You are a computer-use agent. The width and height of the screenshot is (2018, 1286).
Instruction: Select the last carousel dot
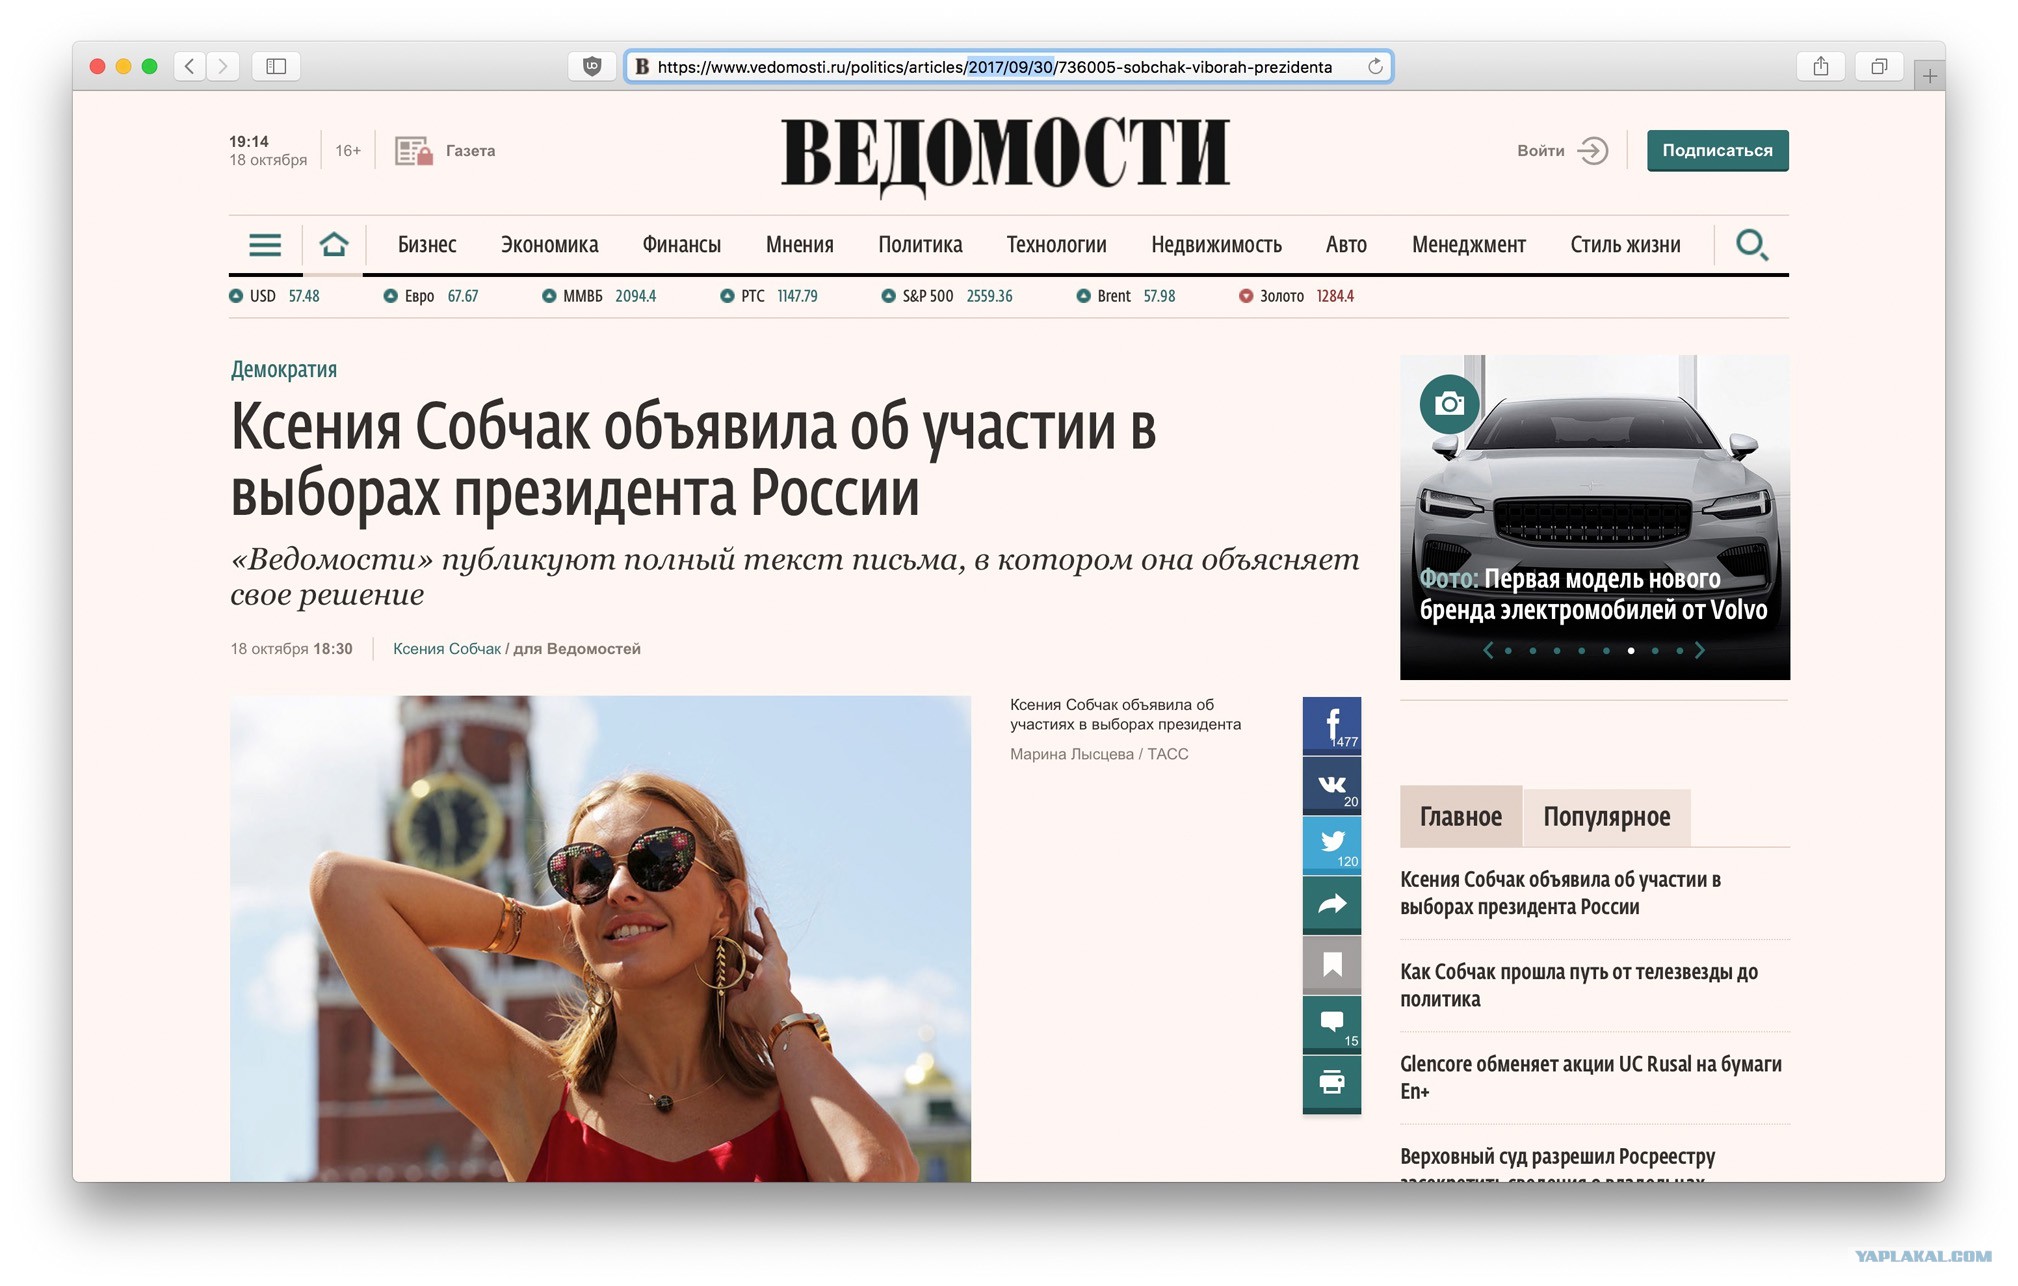tap(1679, 651)
